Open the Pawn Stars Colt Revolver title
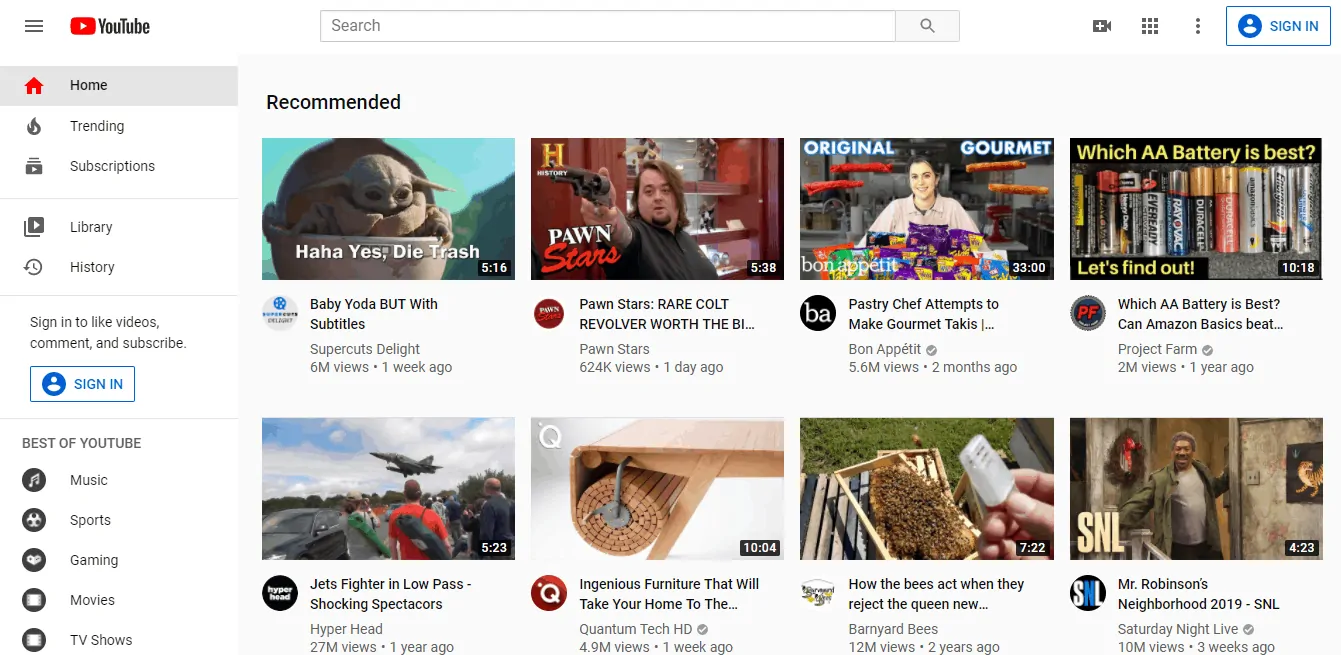This screenshot has width=1341, height=655. (666, 314)
